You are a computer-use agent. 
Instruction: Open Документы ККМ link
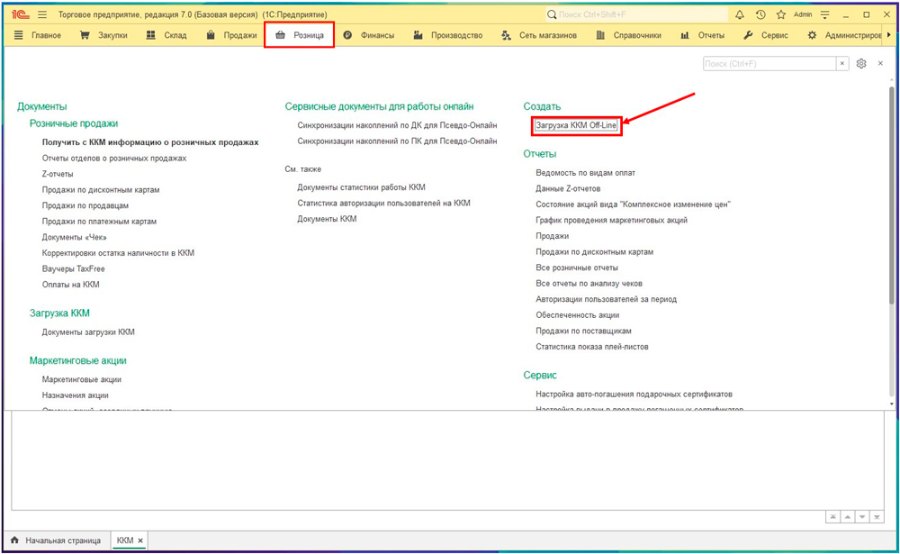coord(327,219)
